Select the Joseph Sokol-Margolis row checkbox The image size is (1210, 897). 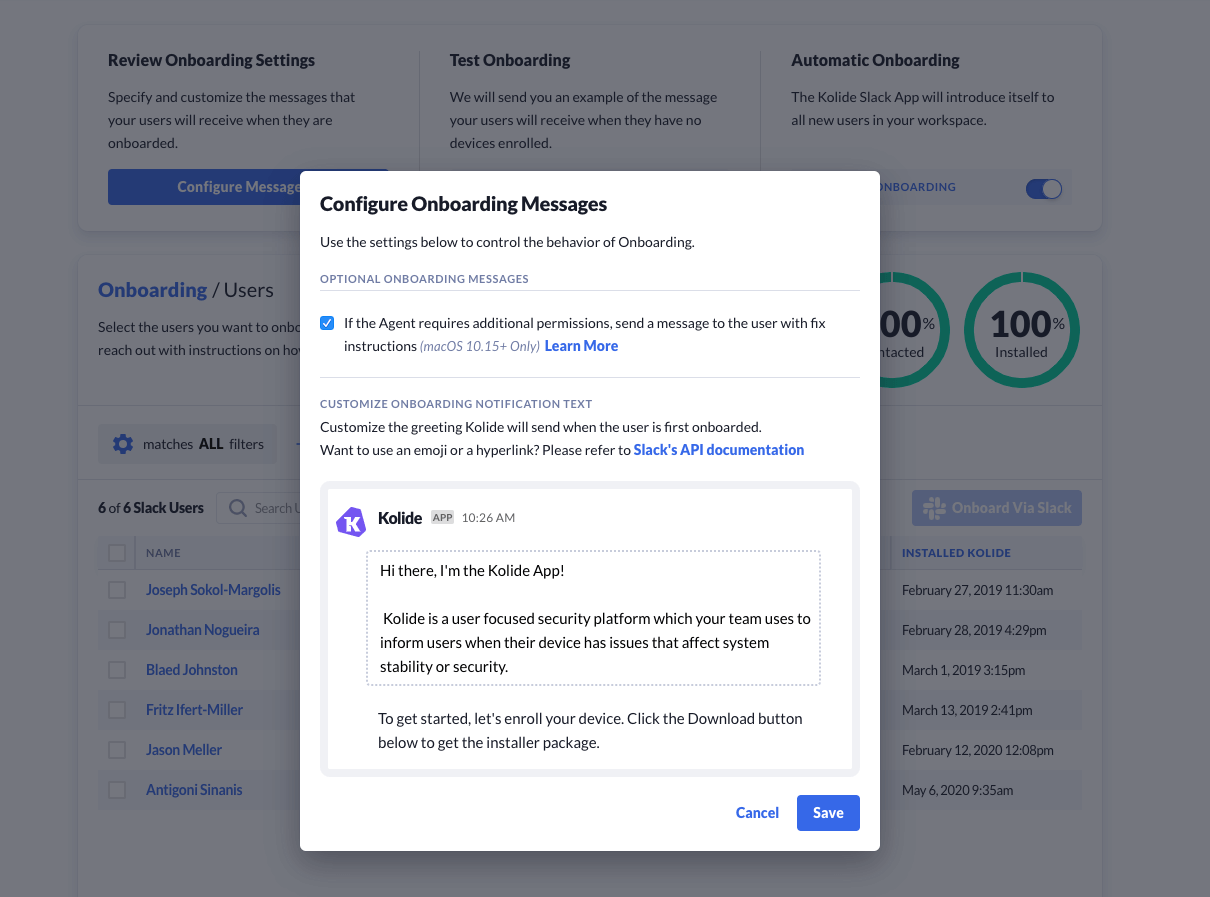(117, 590)
